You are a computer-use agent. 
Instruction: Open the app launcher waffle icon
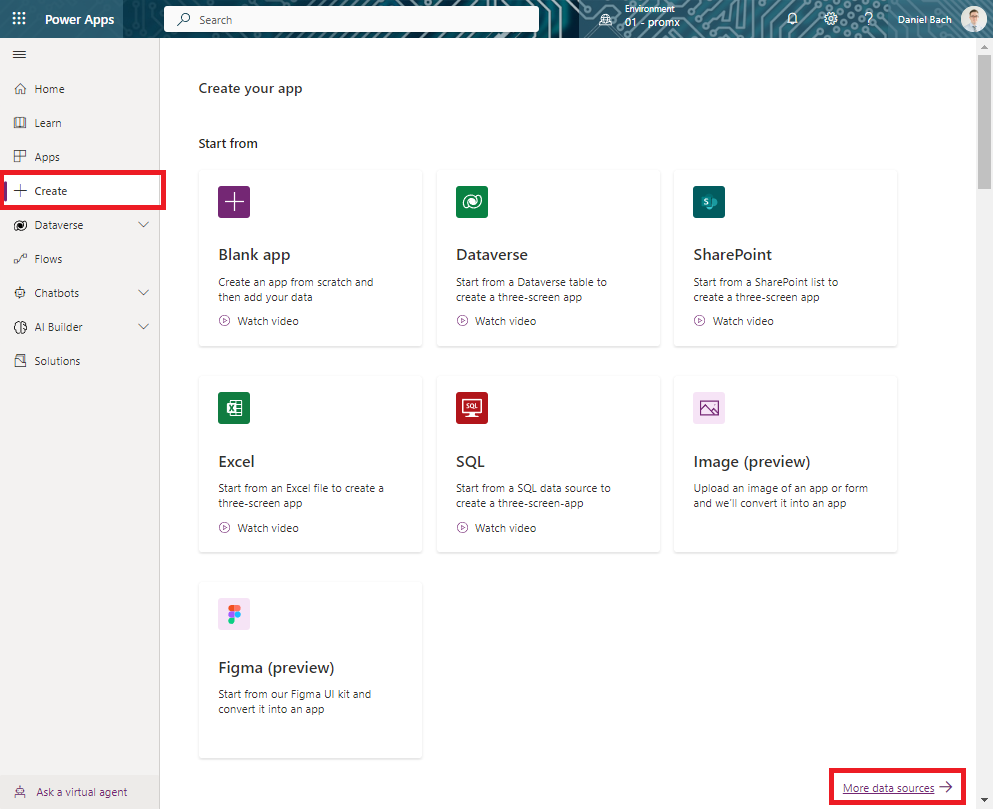[19, 19]
